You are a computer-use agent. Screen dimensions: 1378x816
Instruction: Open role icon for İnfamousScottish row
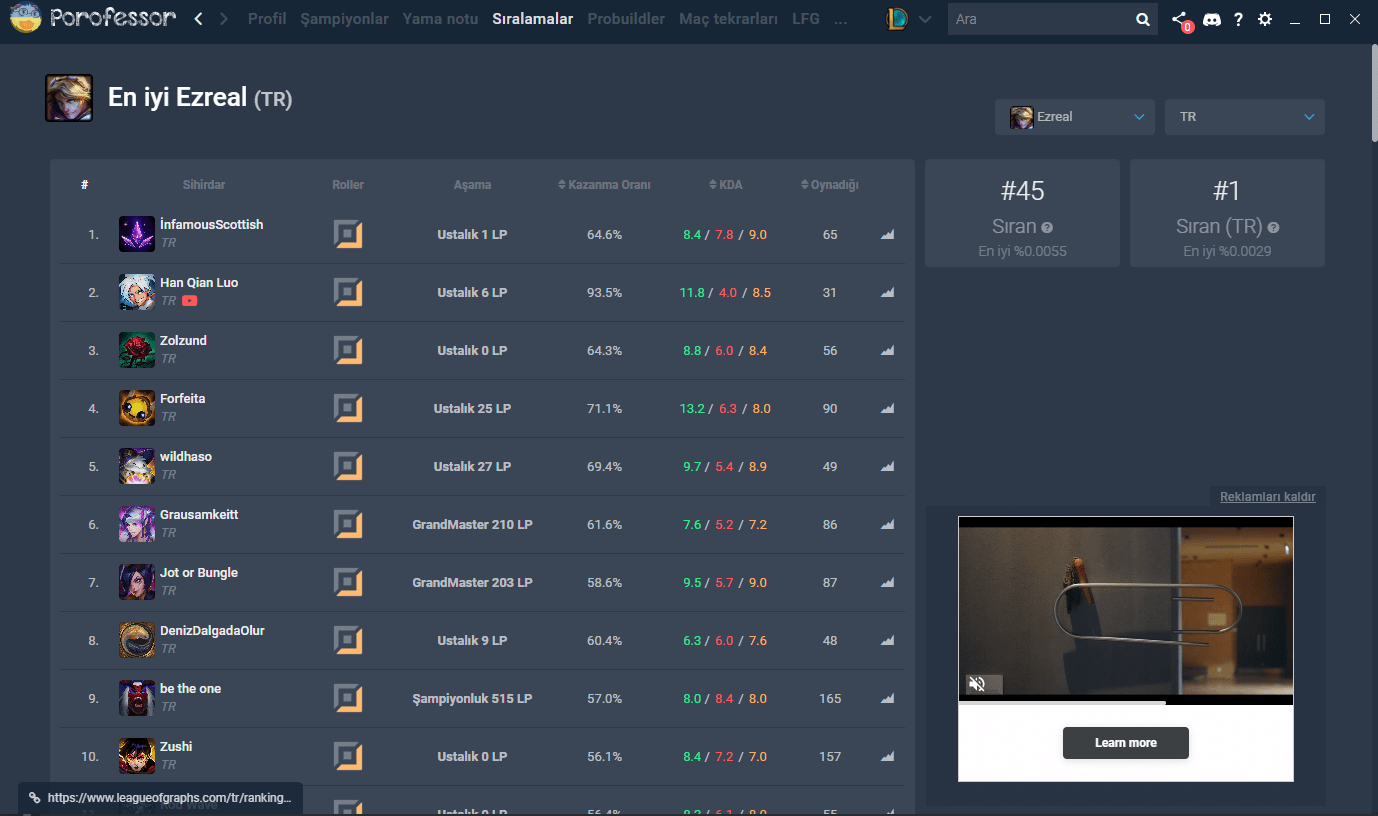tap(347, 235)
